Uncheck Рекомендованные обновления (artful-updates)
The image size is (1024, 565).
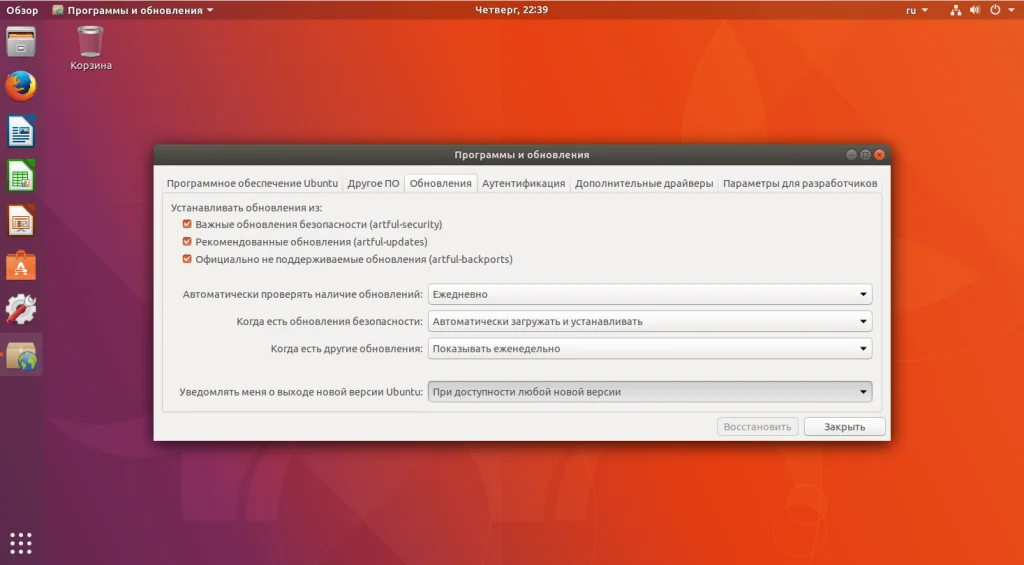click(x=187, y=242)
